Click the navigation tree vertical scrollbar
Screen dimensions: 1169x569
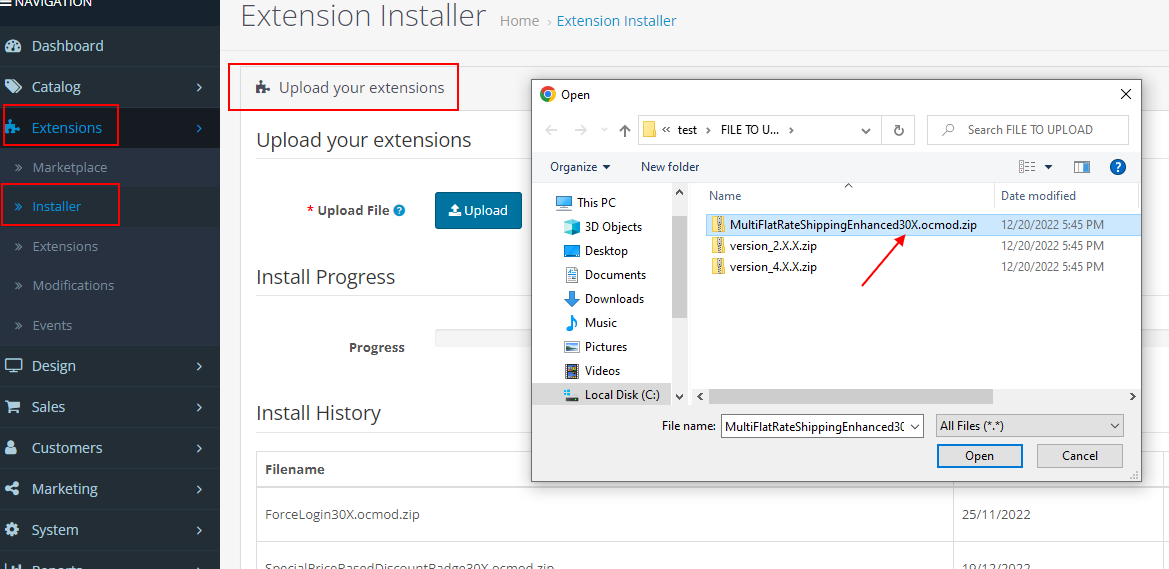(678, 267)
